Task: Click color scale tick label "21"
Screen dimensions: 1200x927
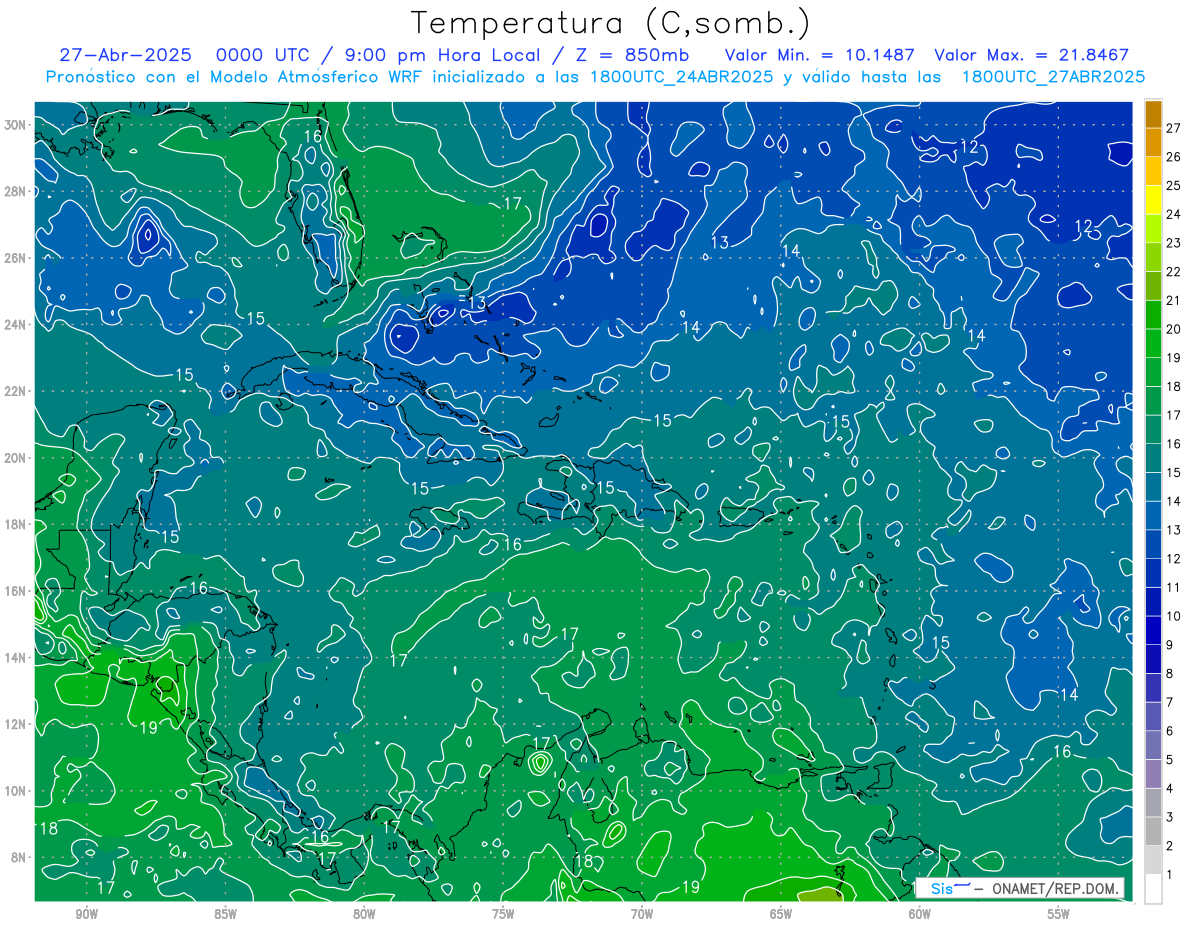Action: 1174,301
